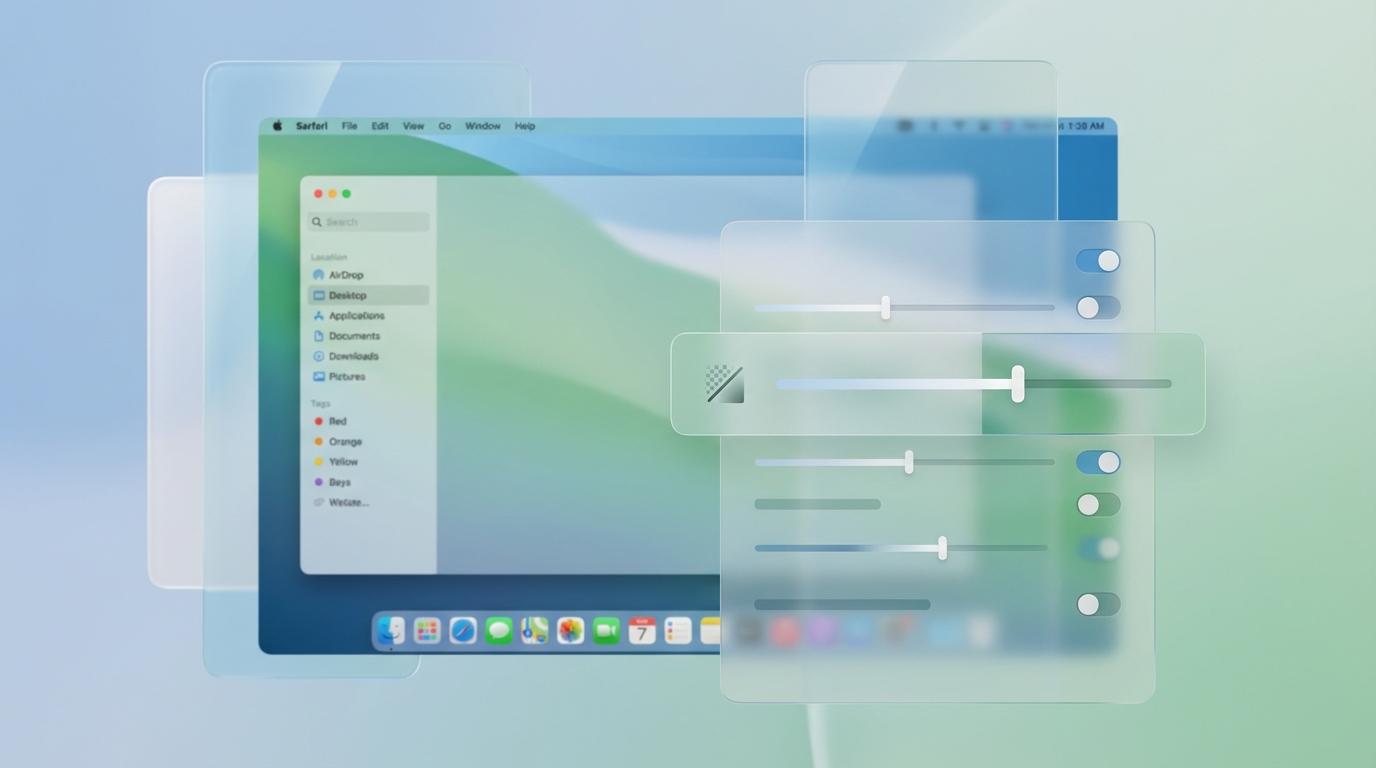Toggle the topmost switch in the settings panel
This screenshot has width=1376, height=768.
[x=1098, y=260]
